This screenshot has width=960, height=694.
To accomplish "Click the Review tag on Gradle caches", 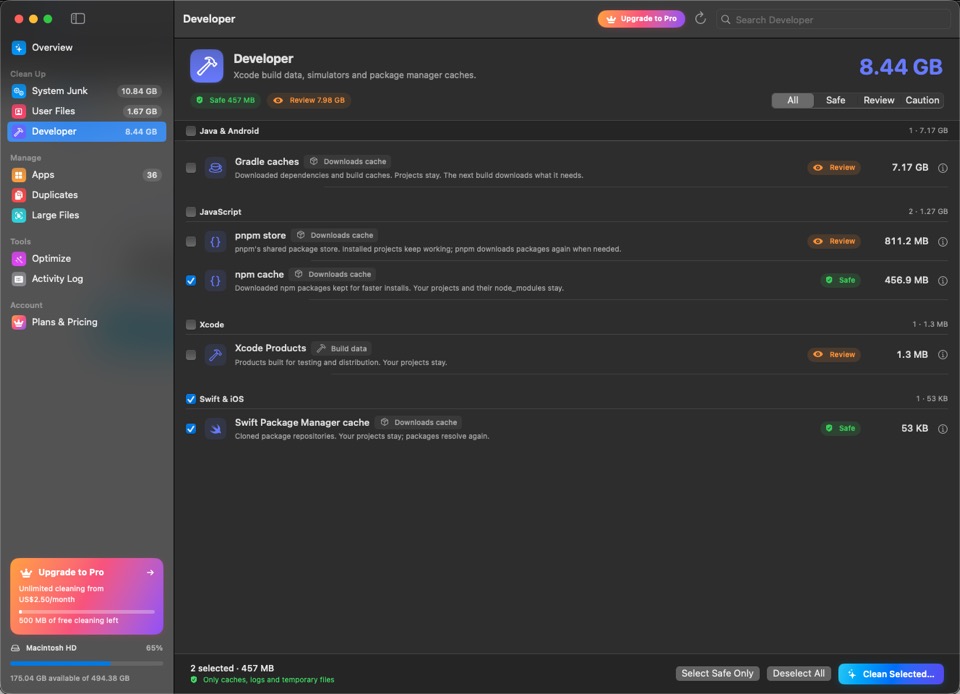I will coord(834,168).
